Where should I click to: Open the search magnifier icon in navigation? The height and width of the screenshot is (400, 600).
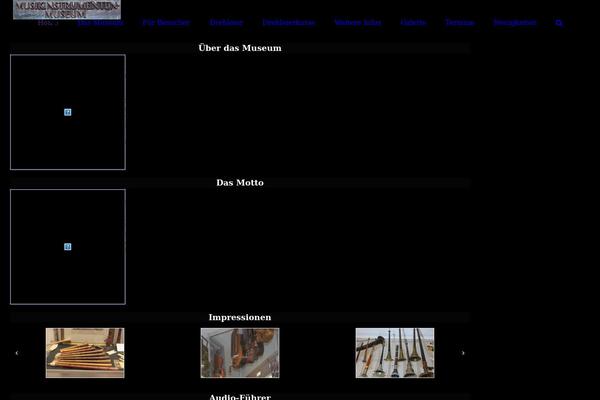559,23
